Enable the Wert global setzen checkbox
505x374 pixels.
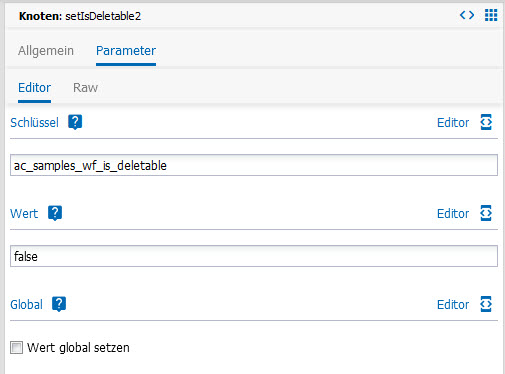coord(16,347)
